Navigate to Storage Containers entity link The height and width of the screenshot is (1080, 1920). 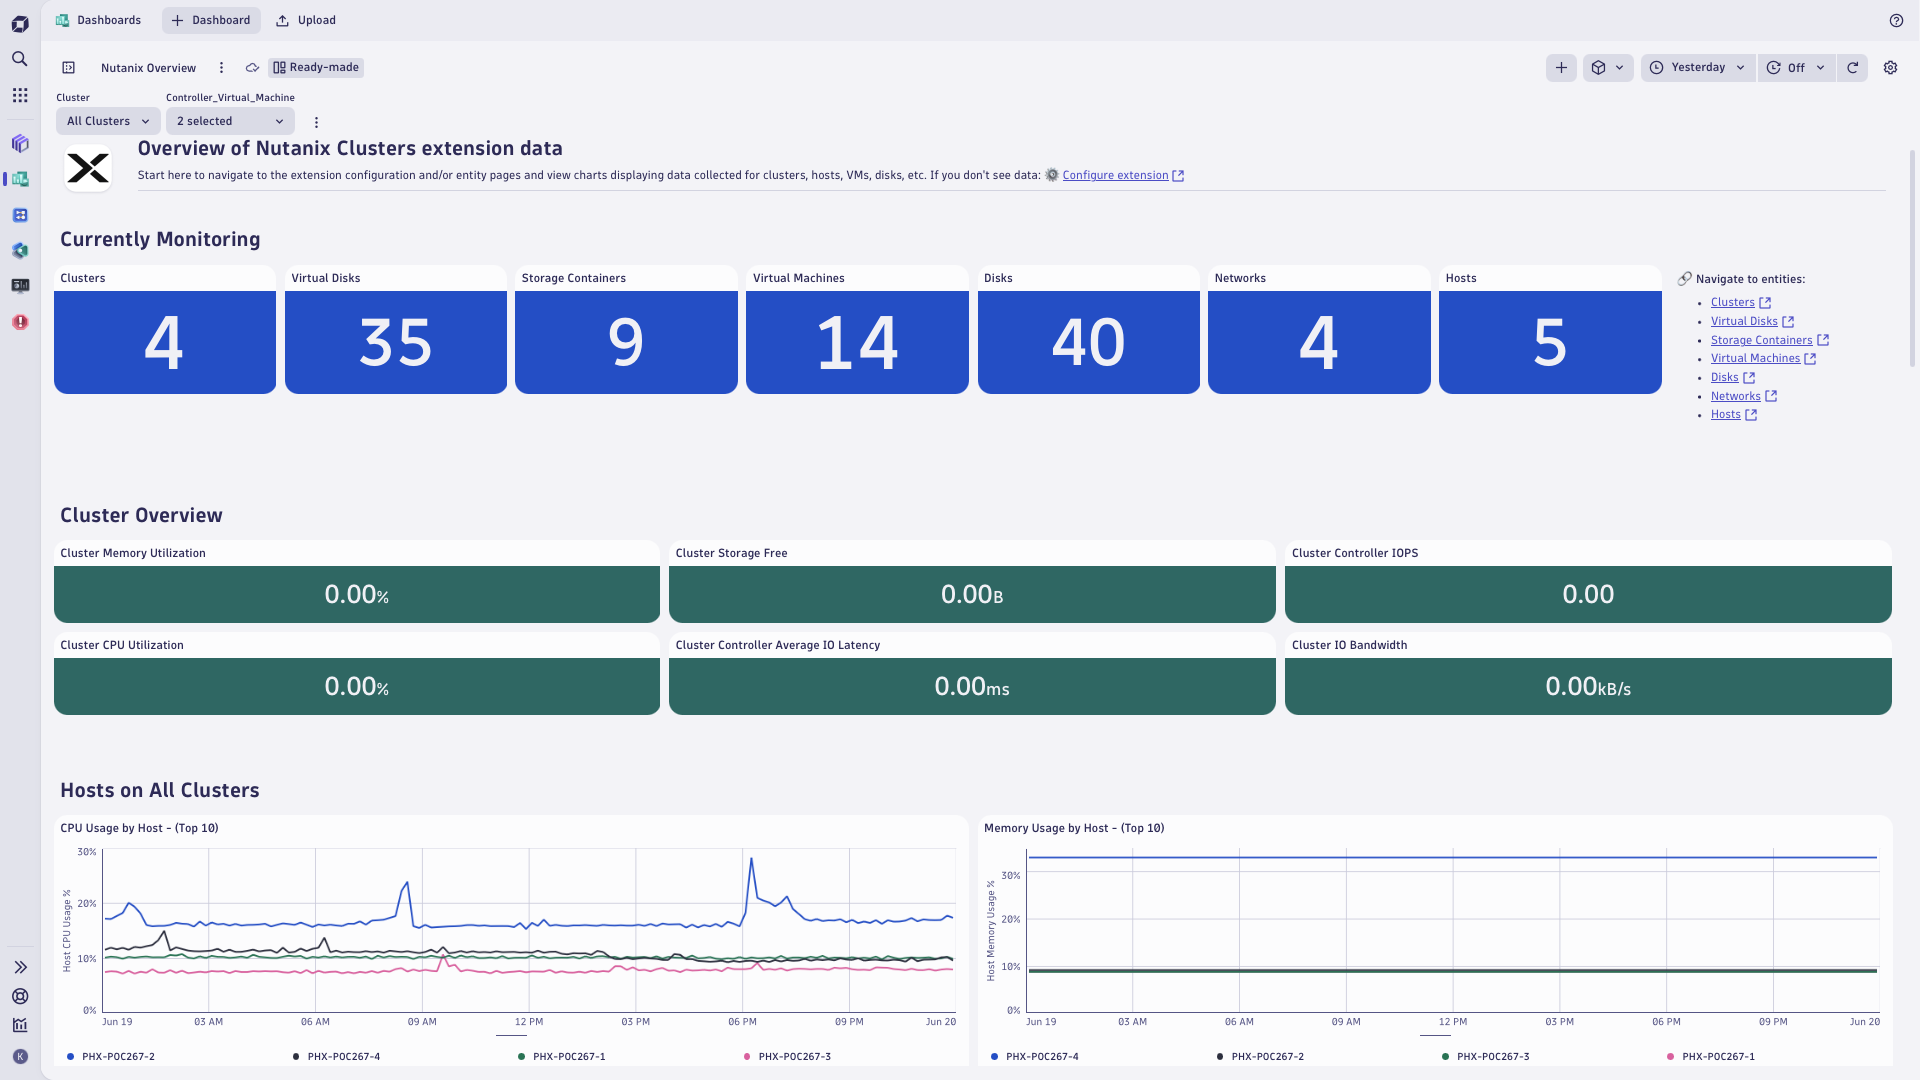[x=1761, y=341]
